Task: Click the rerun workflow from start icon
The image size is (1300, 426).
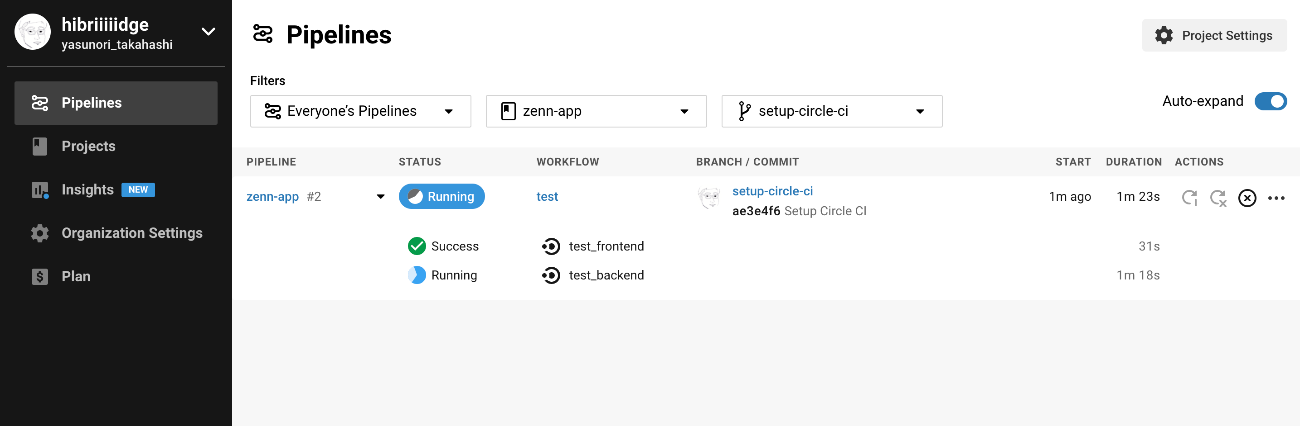Action: 1189,198
